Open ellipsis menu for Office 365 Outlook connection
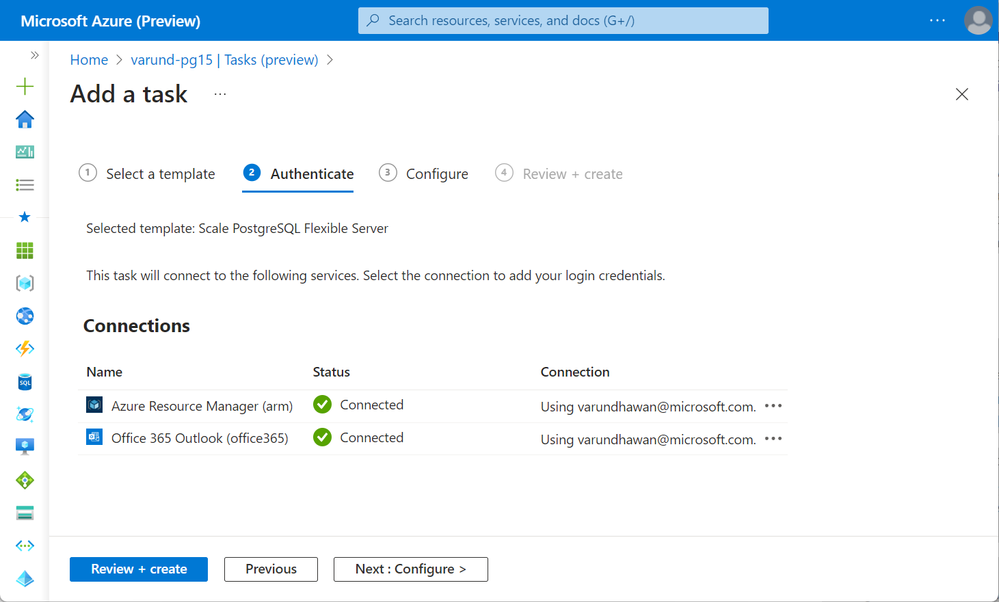The height and width of the screenshot is (602, 999). click(x=773, y=438)
